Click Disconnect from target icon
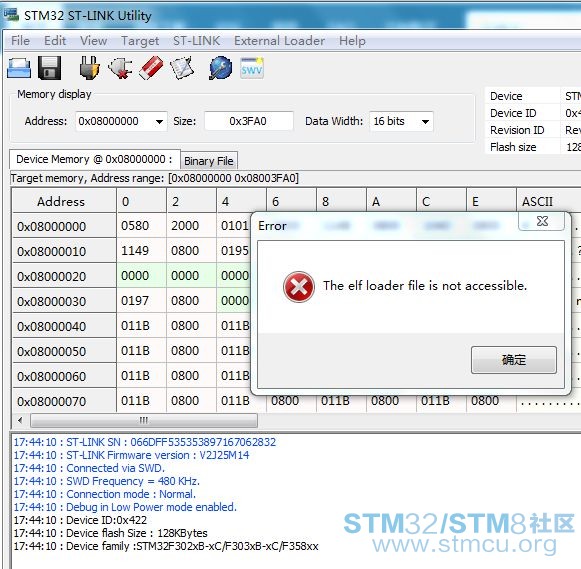 point(120,68)
